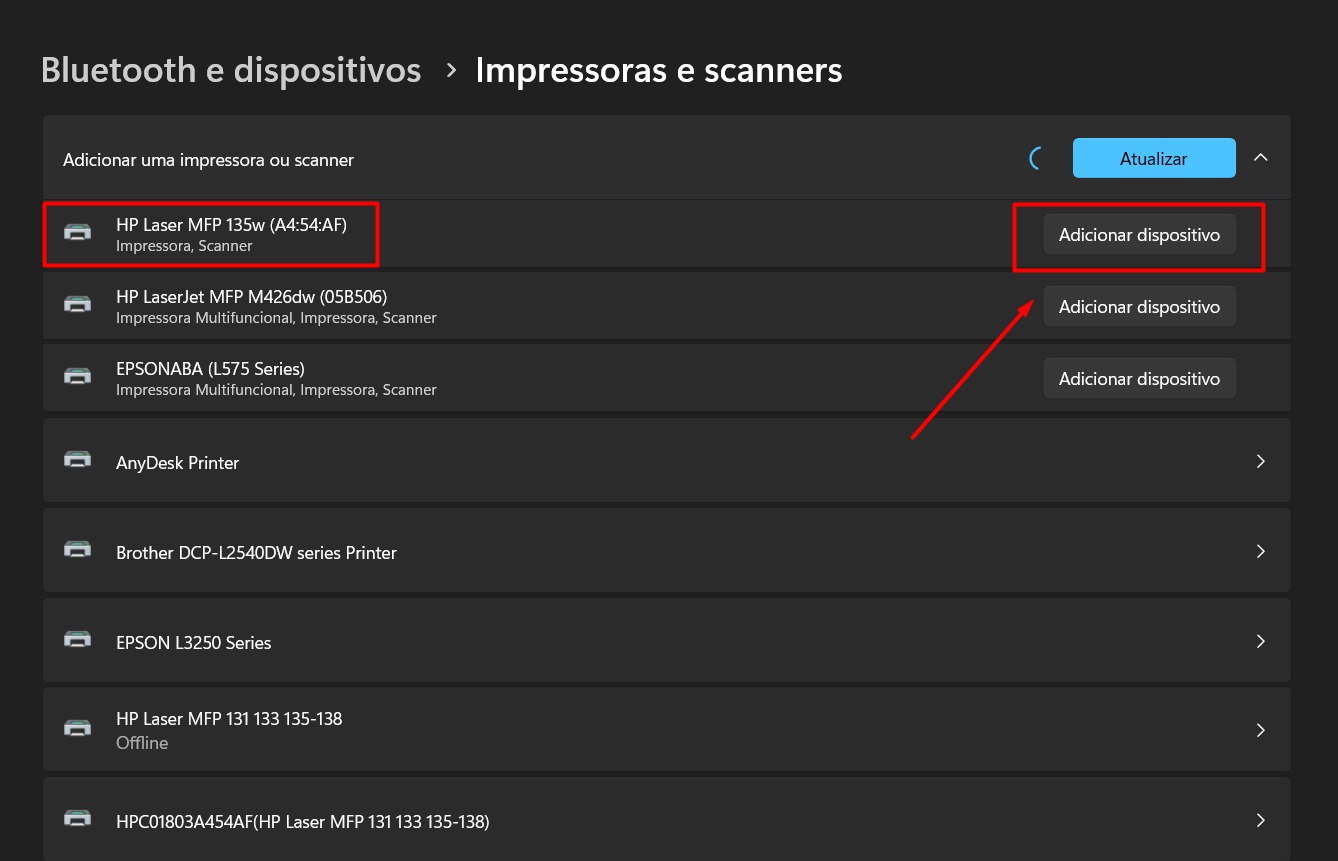Add the HP Laser MFP 135w device
1338x861 pixels.
pyautogui.click(x=1139, y=235)
